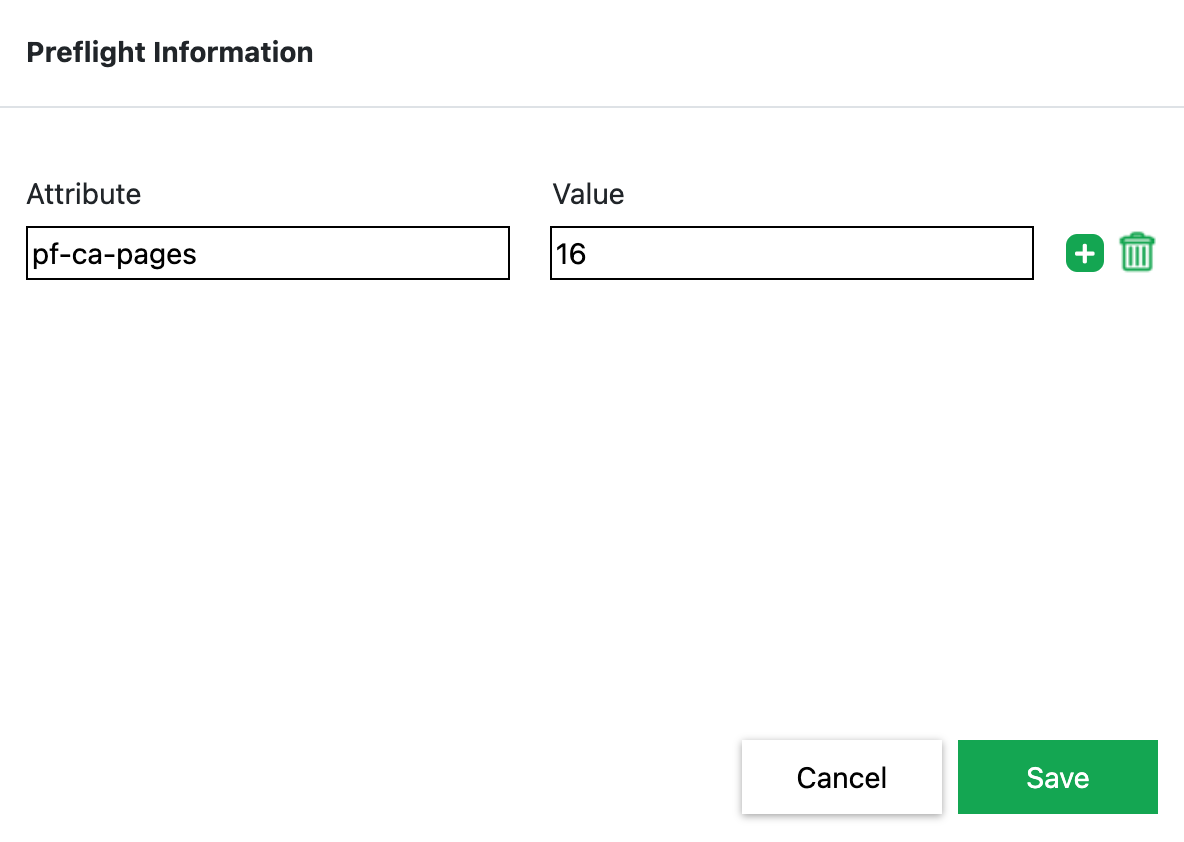Focus the Attribute input field
The image size is (1184, 842).
[268, 253]
